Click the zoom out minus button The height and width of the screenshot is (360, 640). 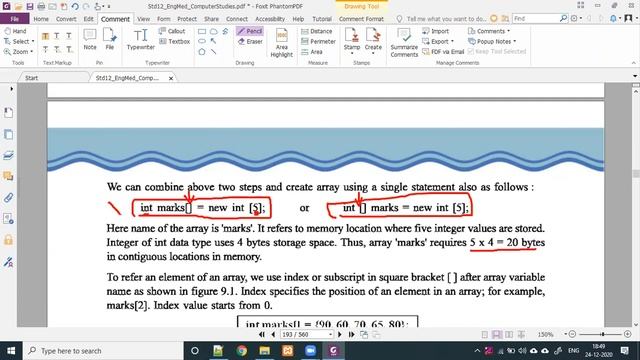coord(572,334)
